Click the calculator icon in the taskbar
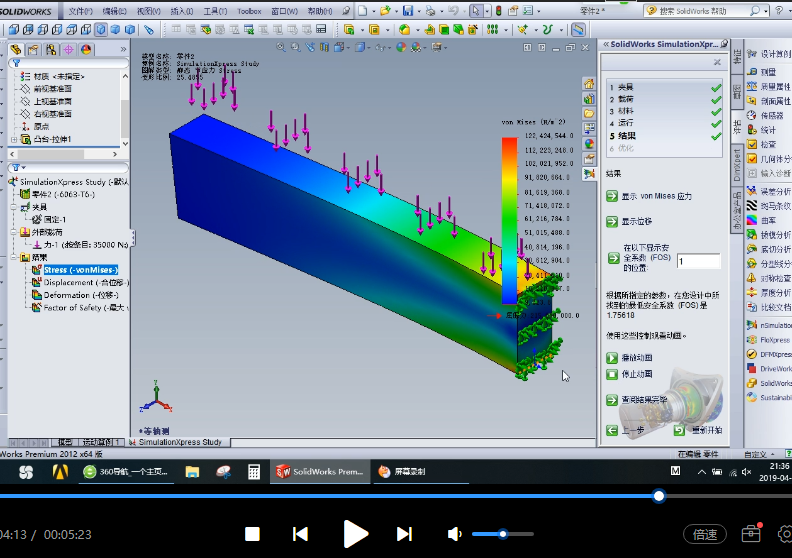The width and height of the screenshot is (792, 558). tap(254, 472)
